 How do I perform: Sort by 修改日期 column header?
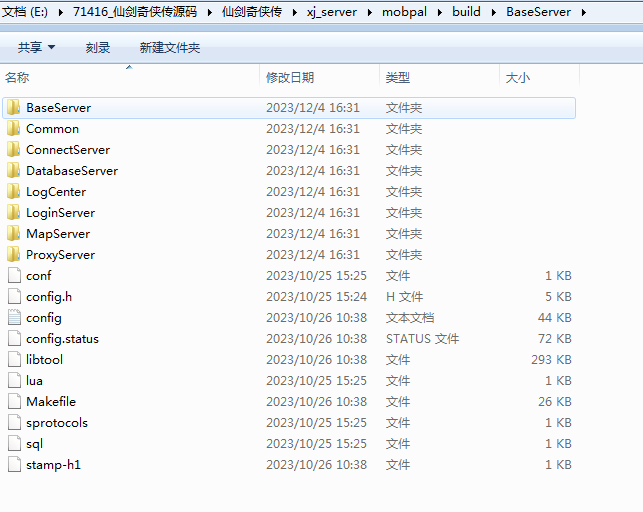point(290,78)
